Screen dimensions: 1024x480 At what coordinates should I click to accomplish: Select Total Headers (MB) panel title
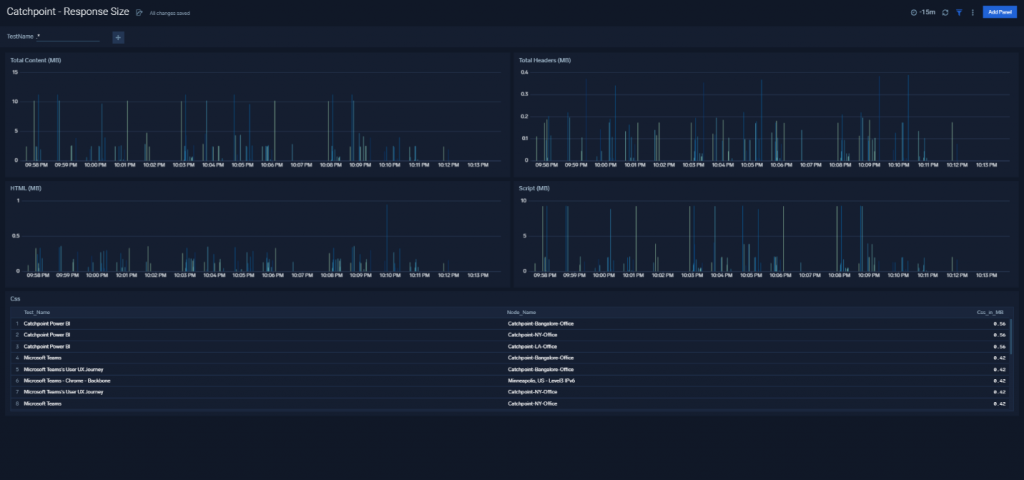click(545, 60)
